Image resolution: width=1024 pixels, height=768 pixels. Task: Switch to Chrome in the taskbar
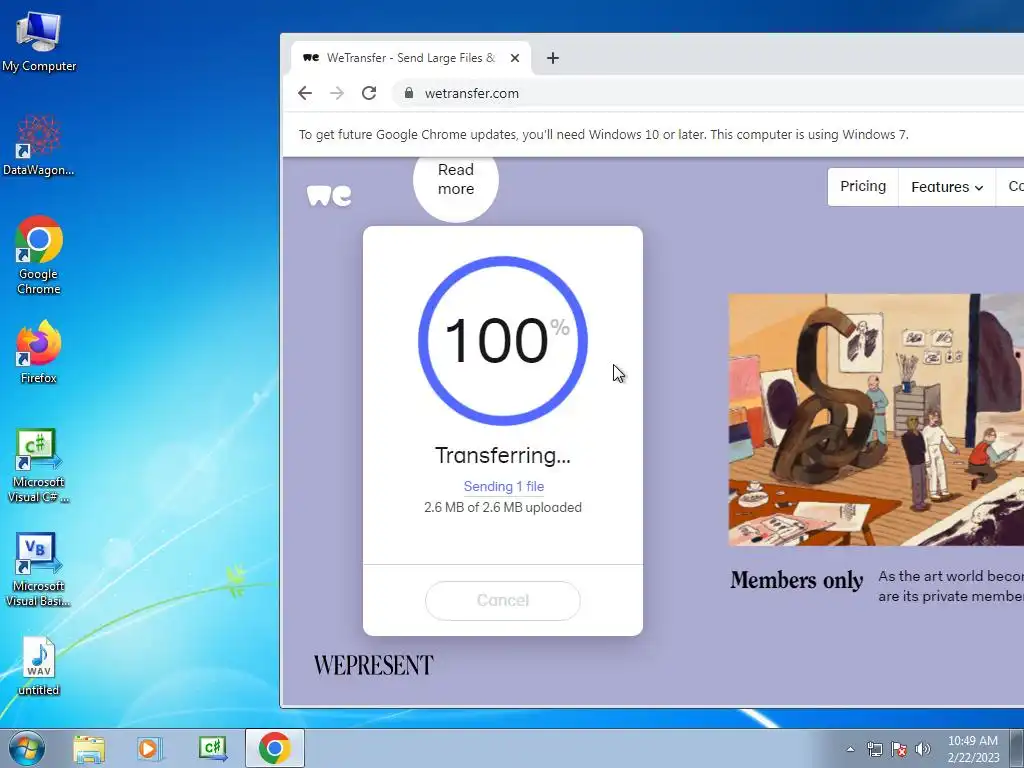275,748
